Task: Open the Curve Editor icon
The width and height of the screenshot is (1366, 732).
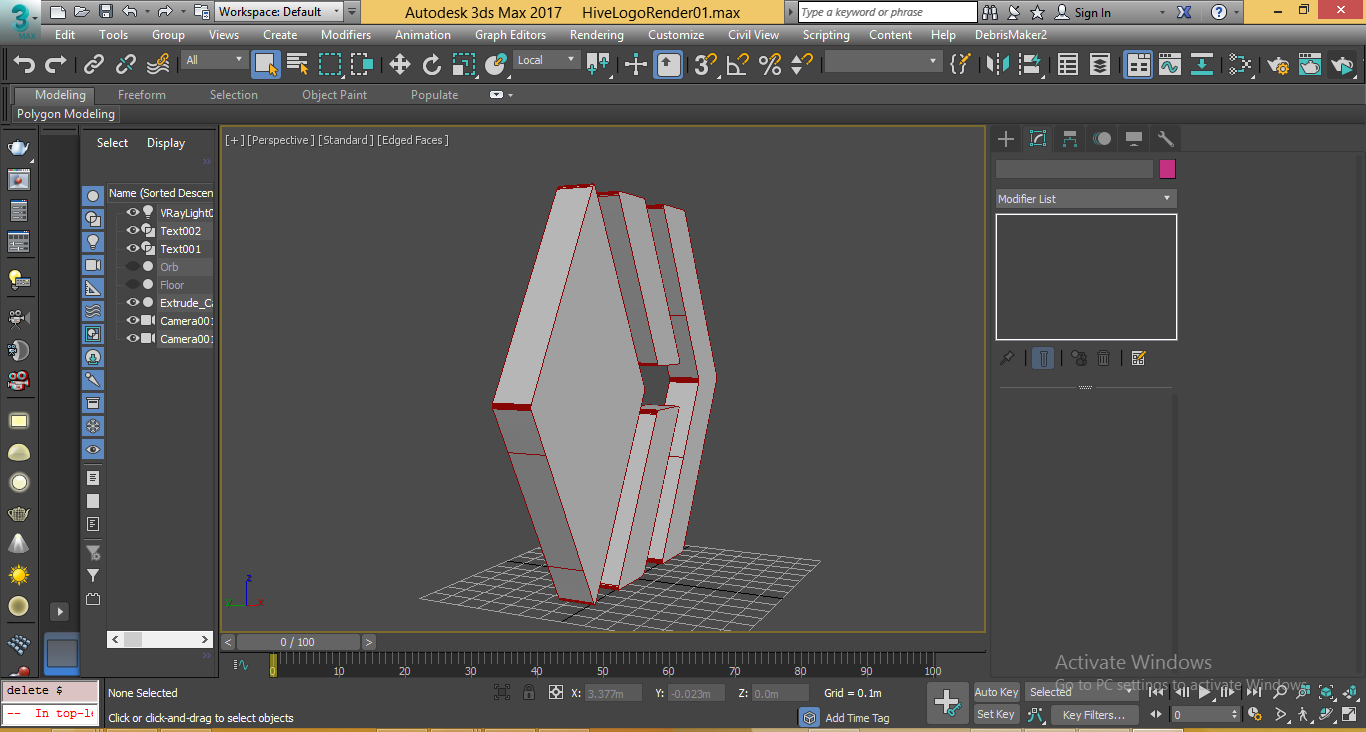Action: click(x=1170, y=65)
